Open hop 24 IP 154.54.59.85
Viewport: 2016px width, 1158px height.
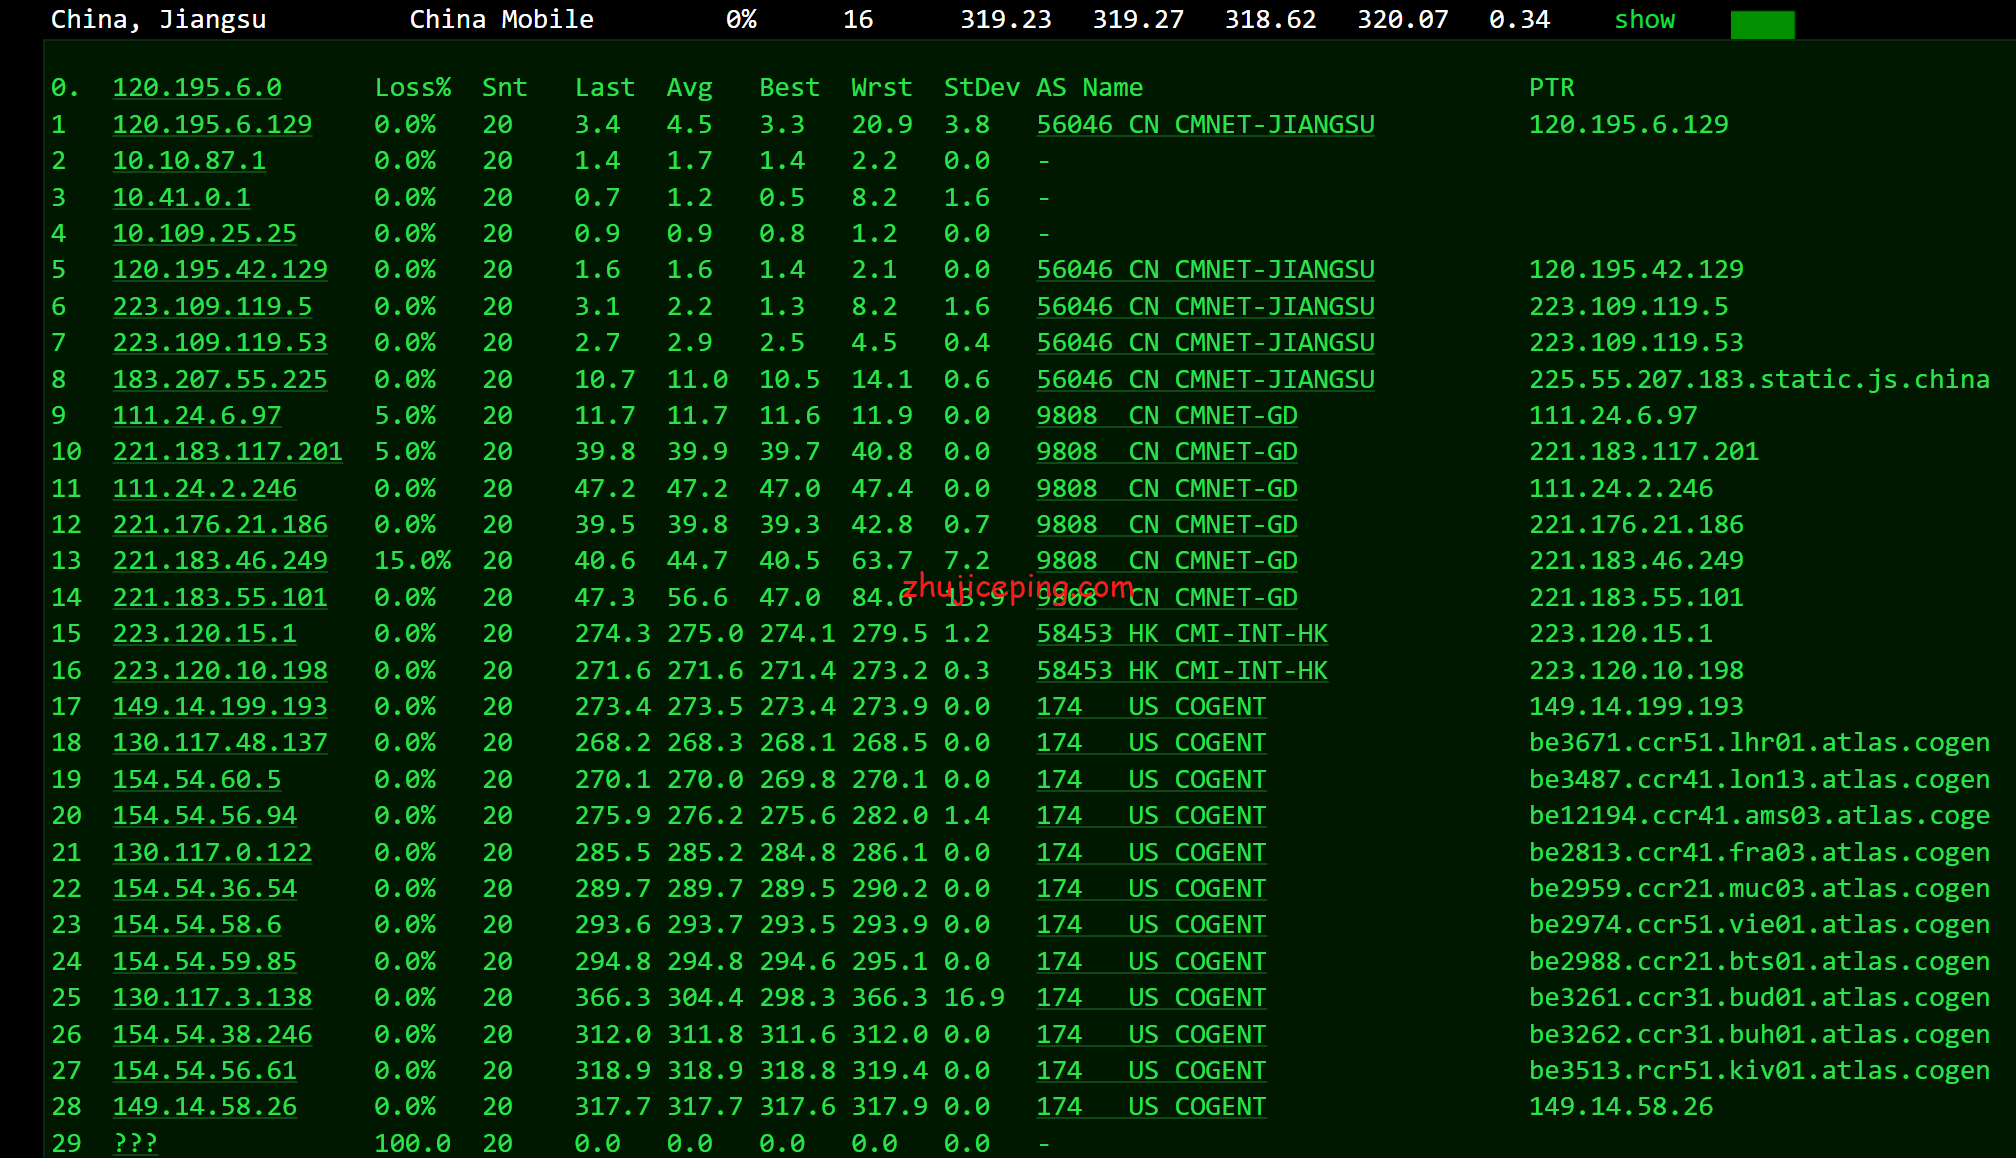tap(204, 961)
